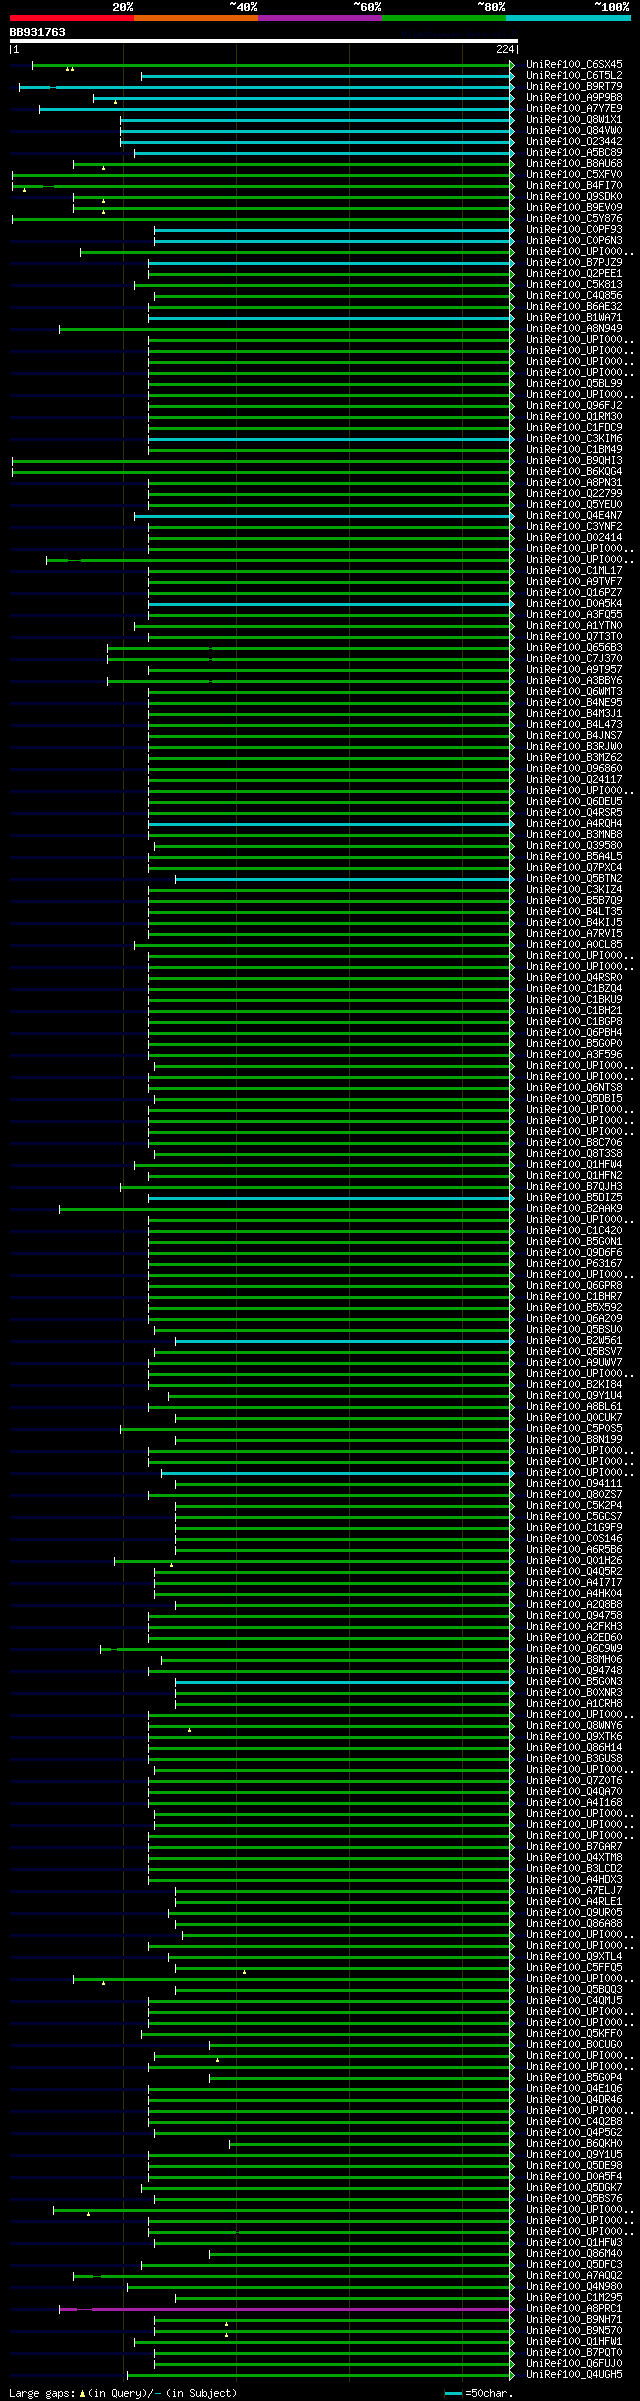This screenshot has width=640, height=2401.
Task: Select the UniRef100_C5XFV0 label
Action: [x=574, y=175]
